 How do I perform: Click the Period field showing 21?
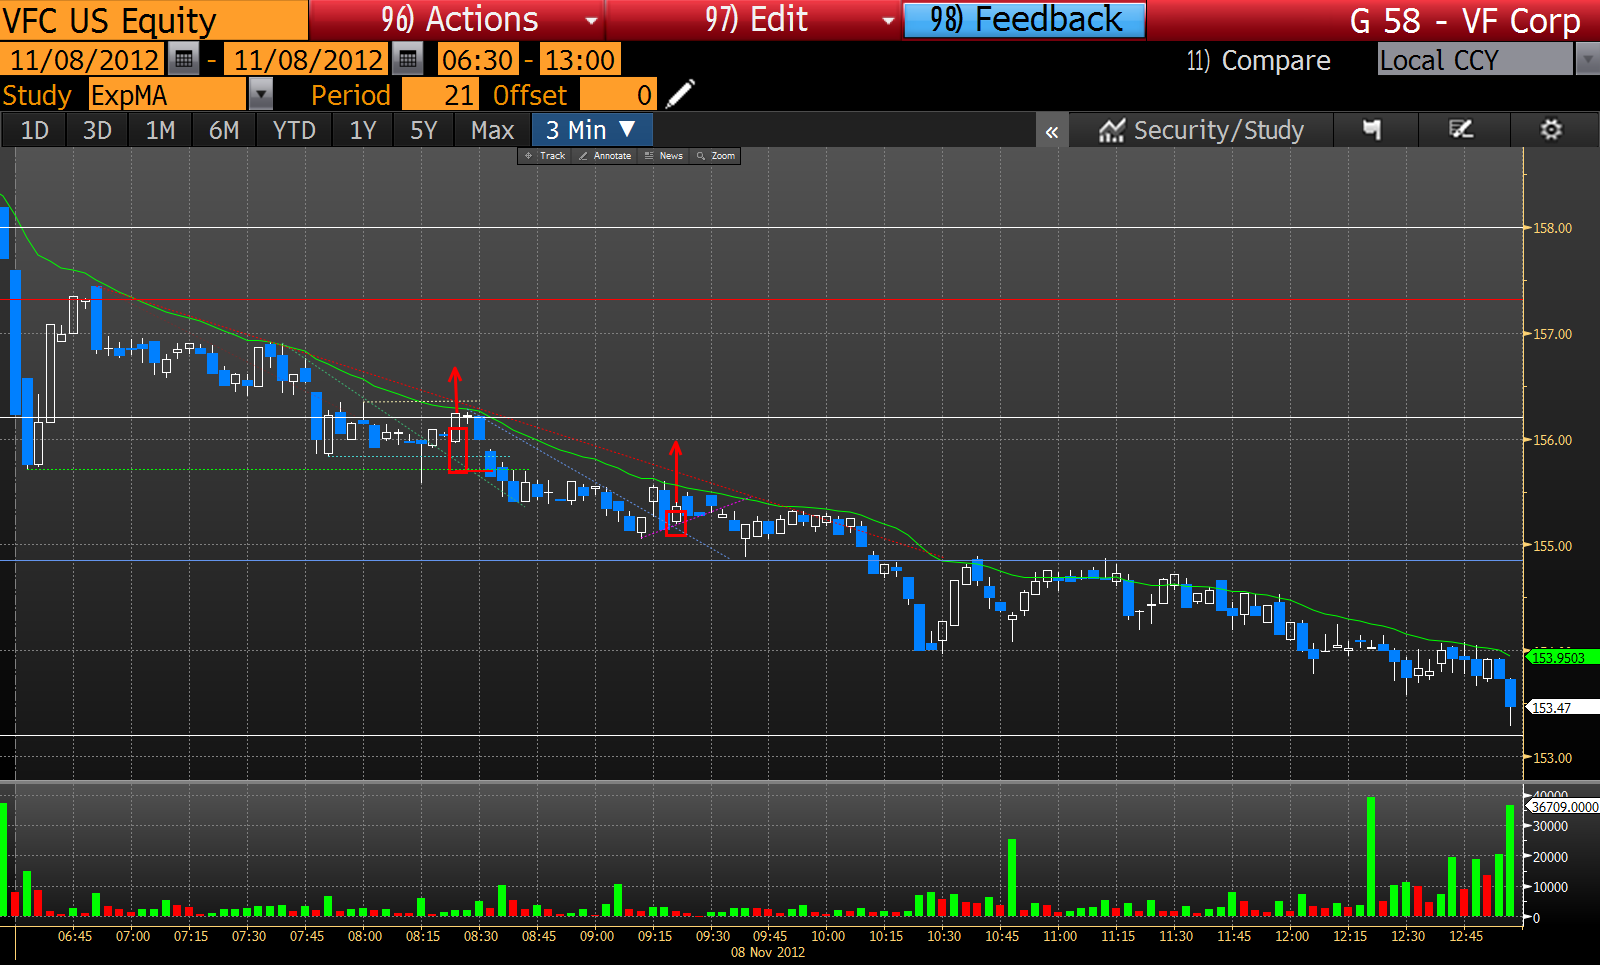(x=439, y=95)
